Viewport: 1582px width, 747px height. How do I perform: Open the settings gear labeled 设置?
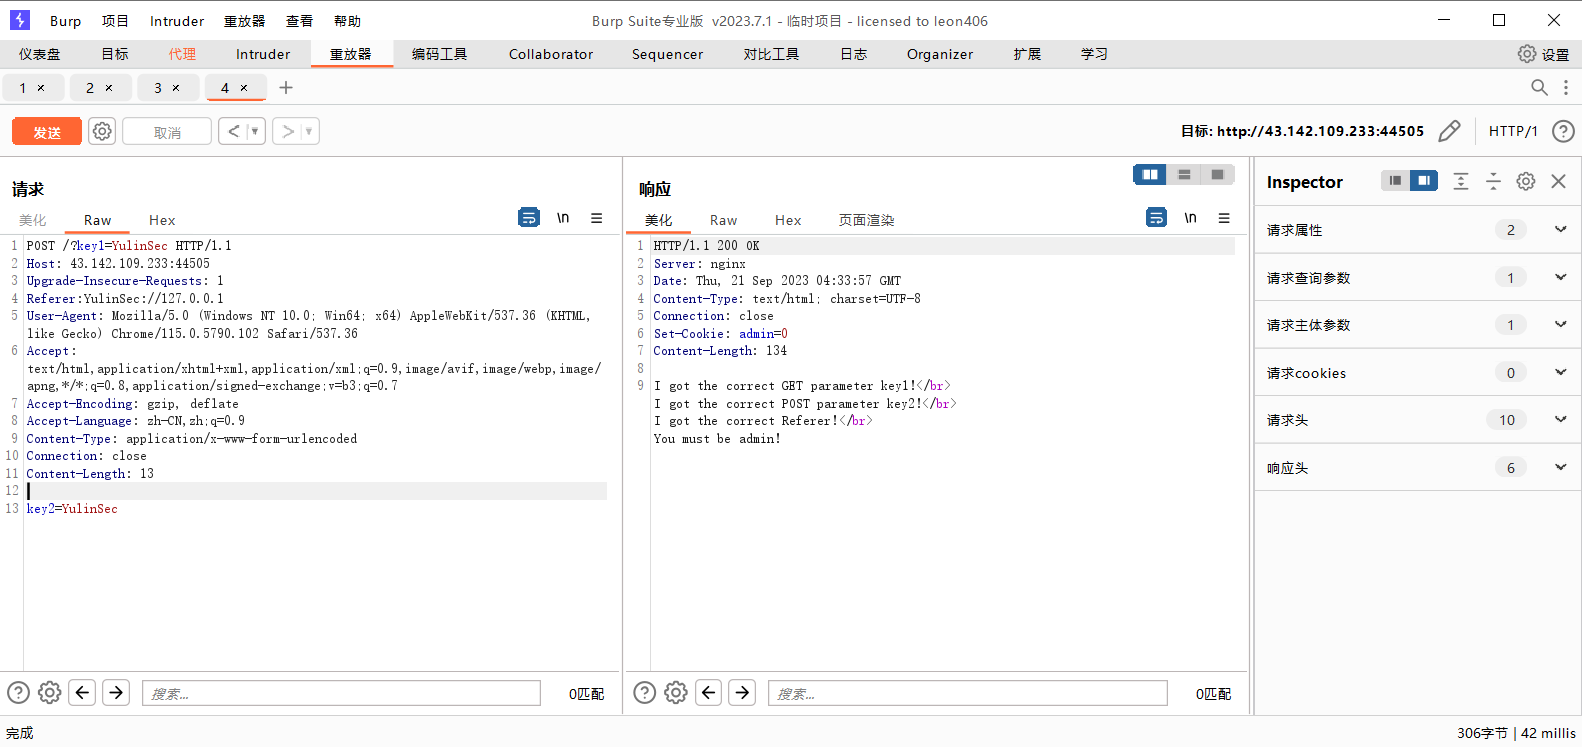[x=1543, y=54]
